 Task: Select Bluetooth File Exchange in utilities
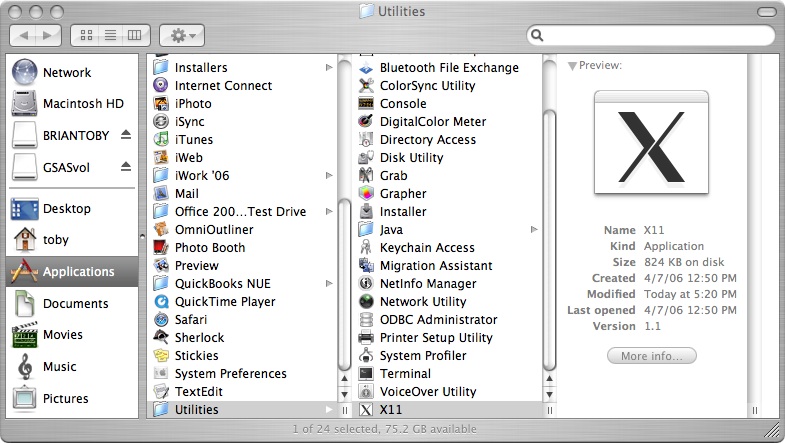coord(449,68)
